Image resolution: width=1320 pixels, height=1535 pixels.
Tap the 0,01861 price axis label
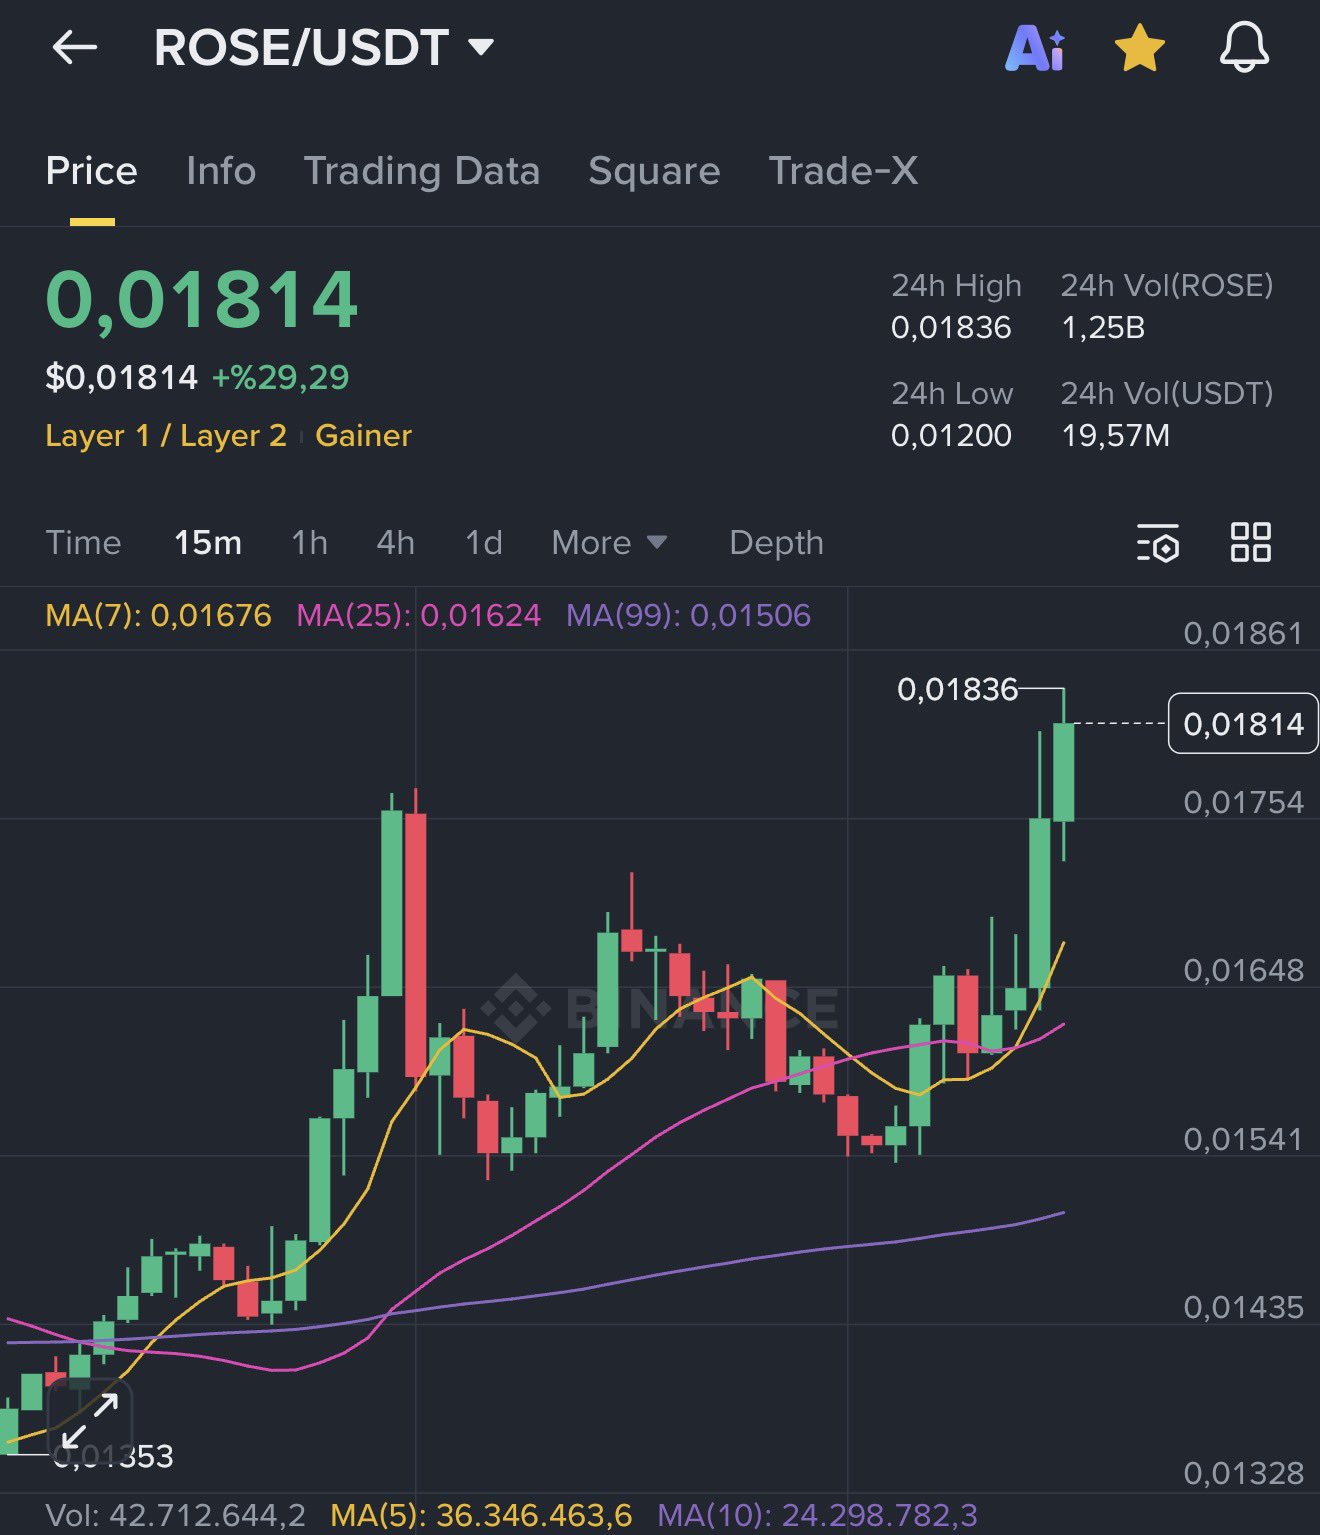point(1243,633)
